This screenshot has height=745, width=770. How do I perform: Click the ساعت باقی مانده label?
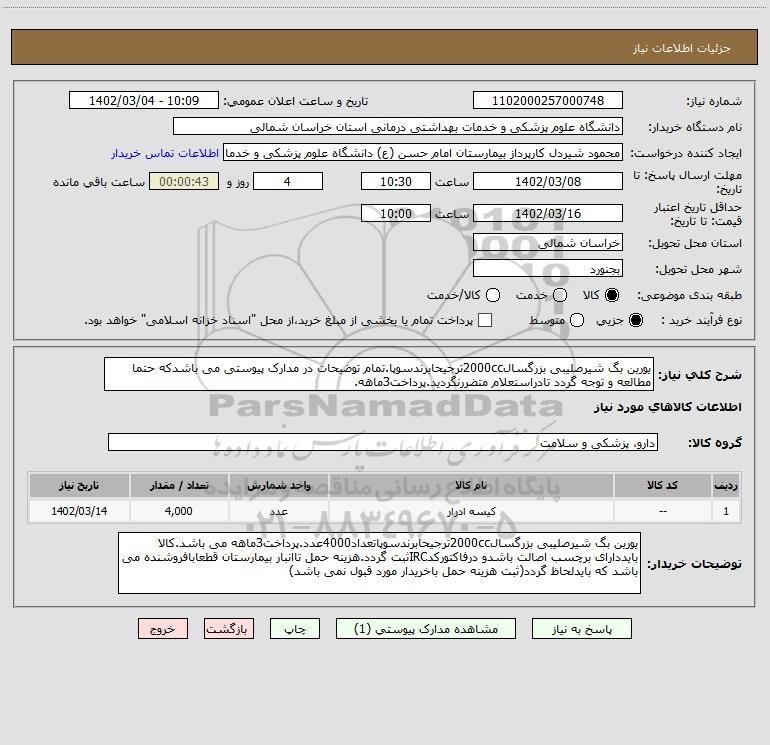point(99,182)
